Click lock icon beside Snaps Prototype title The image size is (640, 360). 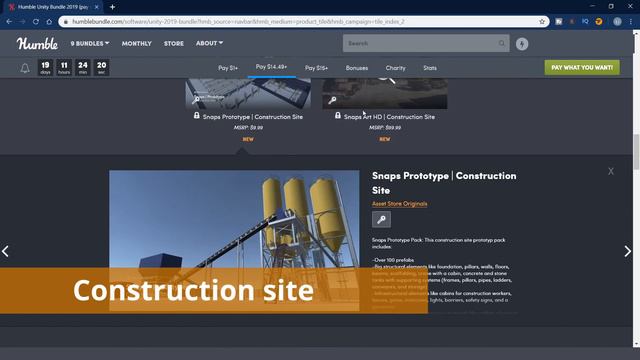(197, 116)
